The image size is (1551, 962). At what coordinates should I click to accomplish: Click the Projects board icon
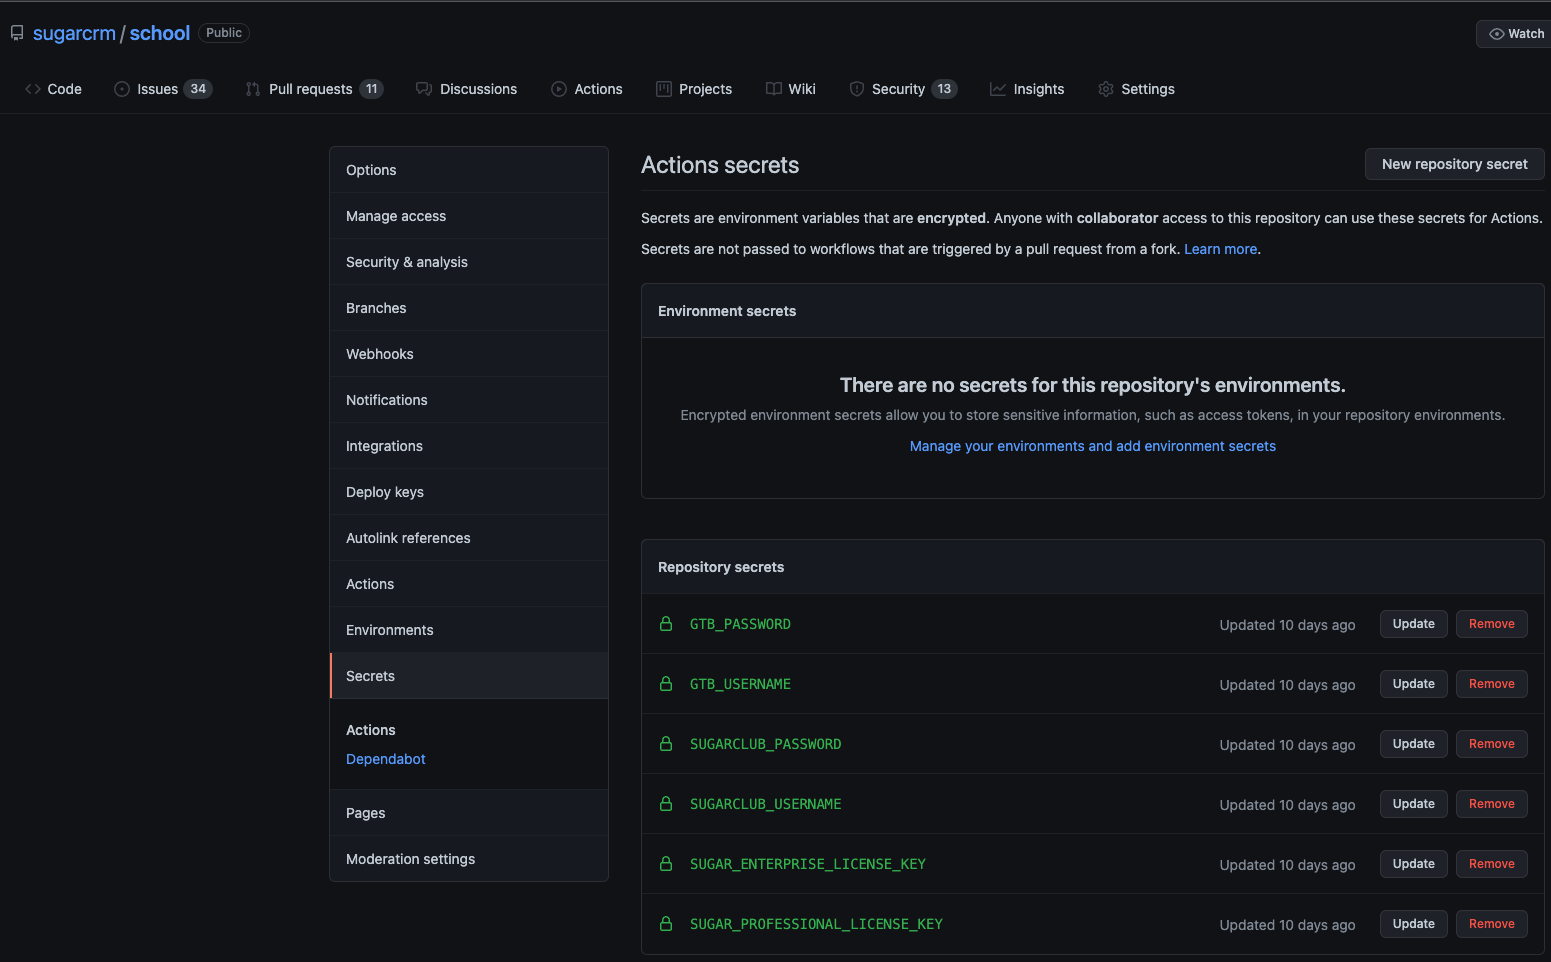(x=664, y=89)
